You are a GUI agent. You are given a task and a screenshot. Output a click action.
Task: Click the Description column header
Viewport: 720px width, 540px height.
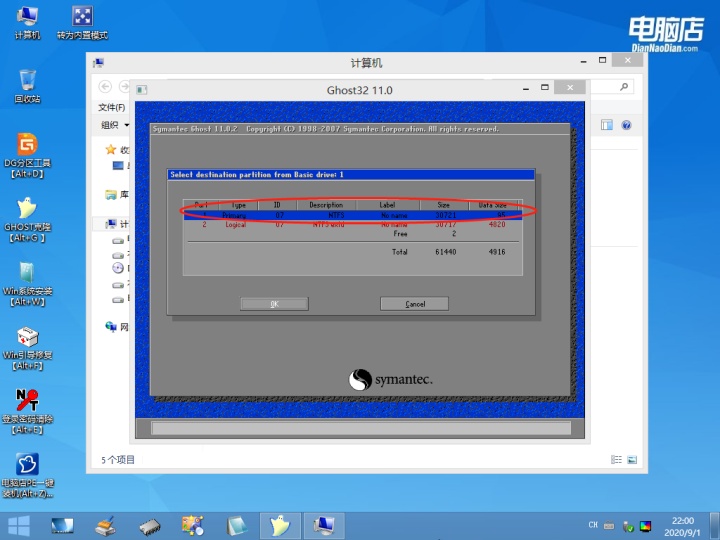pyautogui.click(x=326, y=205)
